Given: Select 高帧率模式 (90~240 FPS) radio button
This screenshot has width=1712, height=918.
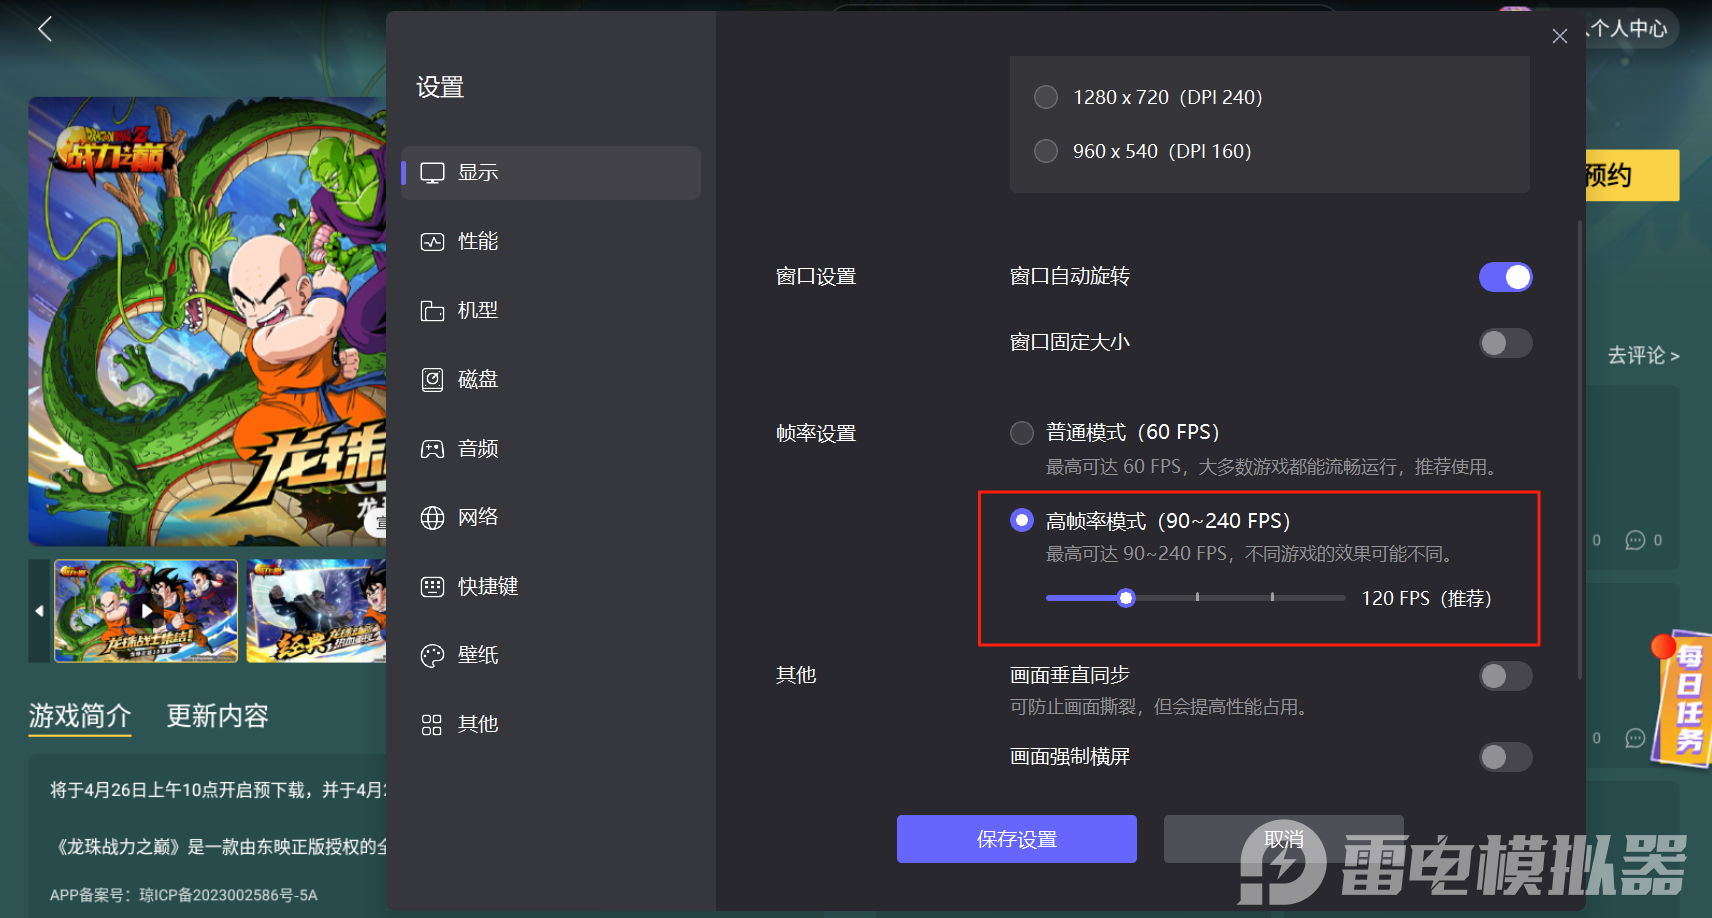Looking at the screenshot, I should click(1022, 520).
